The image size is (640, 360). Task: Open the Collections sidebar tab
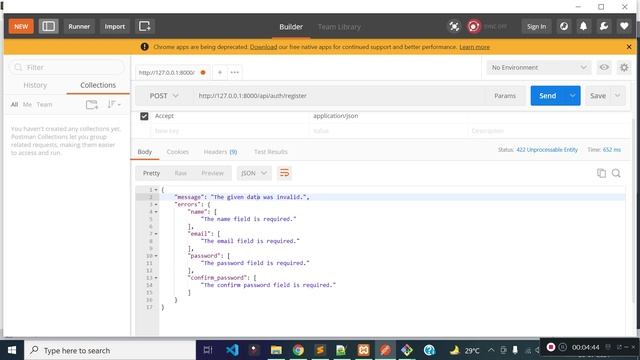click(98, 85)
